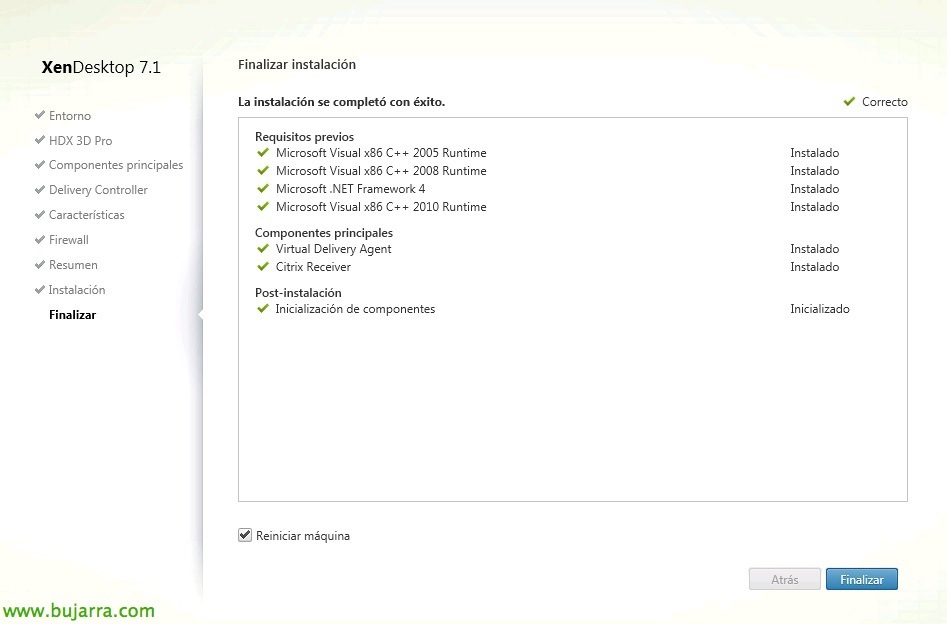Click the Instalado status for Citrix Receiver
Viewport: 947px width, 624px height.
815,267
